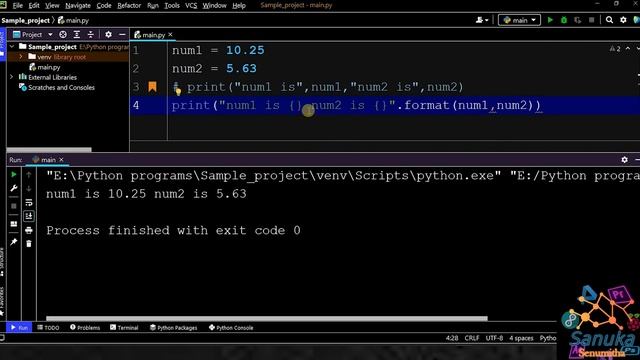Screen dimensions: 640x360
Task: Click main.py breadcrumb in navigation bar
Action: coord(73,20)
